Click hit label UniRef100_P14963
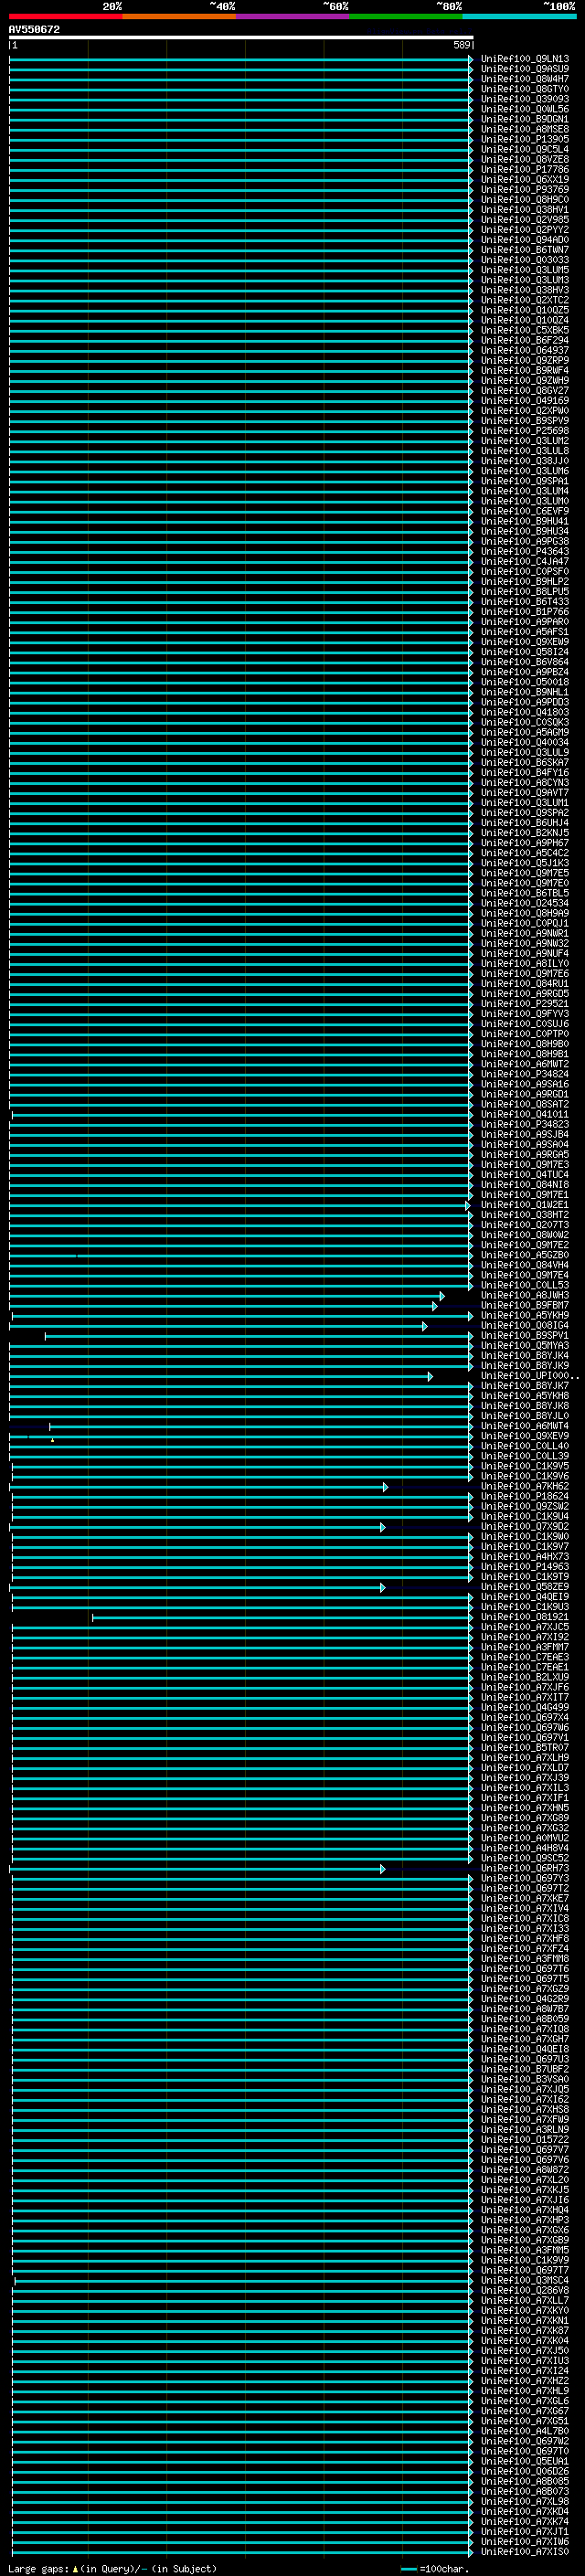The image size is (585, 2576). (525, 1567)
